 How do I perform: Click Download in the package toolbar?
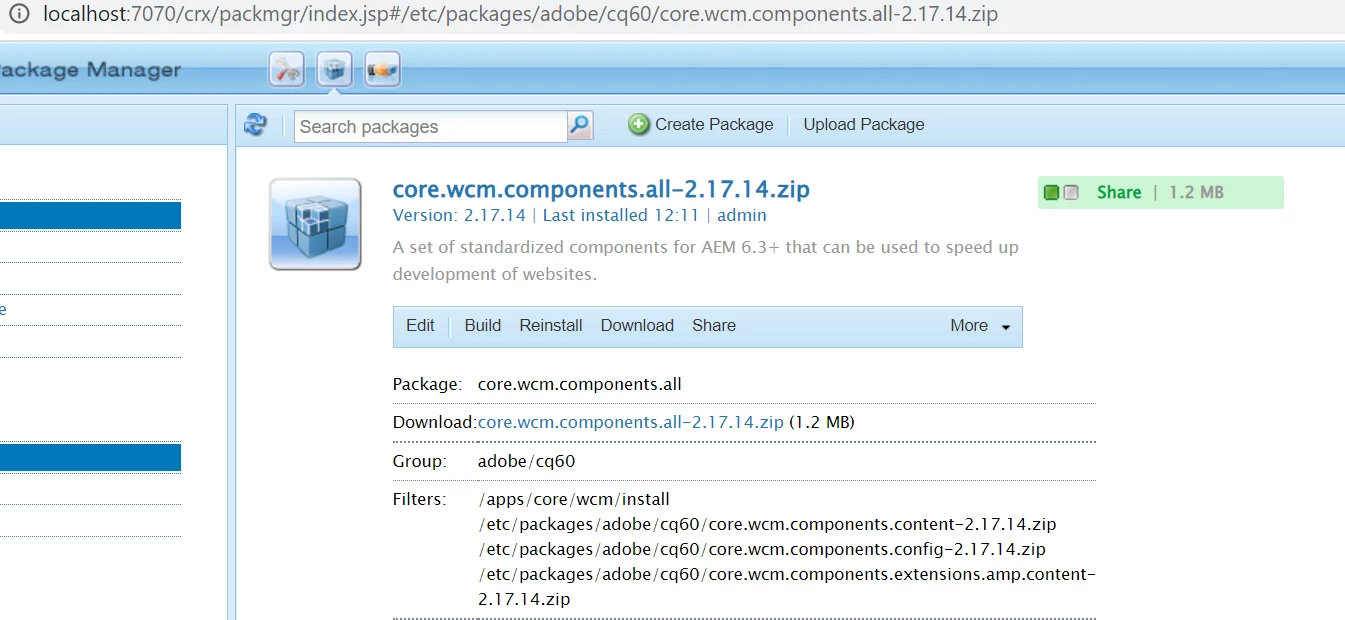[x=637, y=325]
